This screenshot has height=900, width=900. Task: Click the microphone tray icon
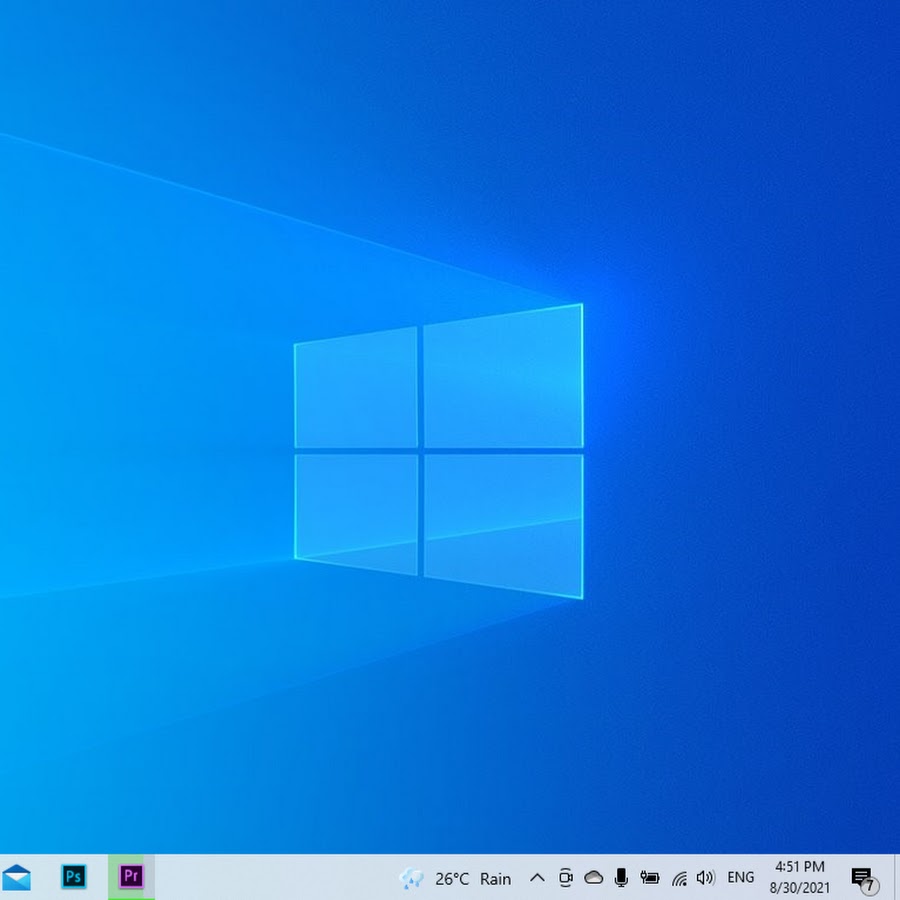(621, 878)
